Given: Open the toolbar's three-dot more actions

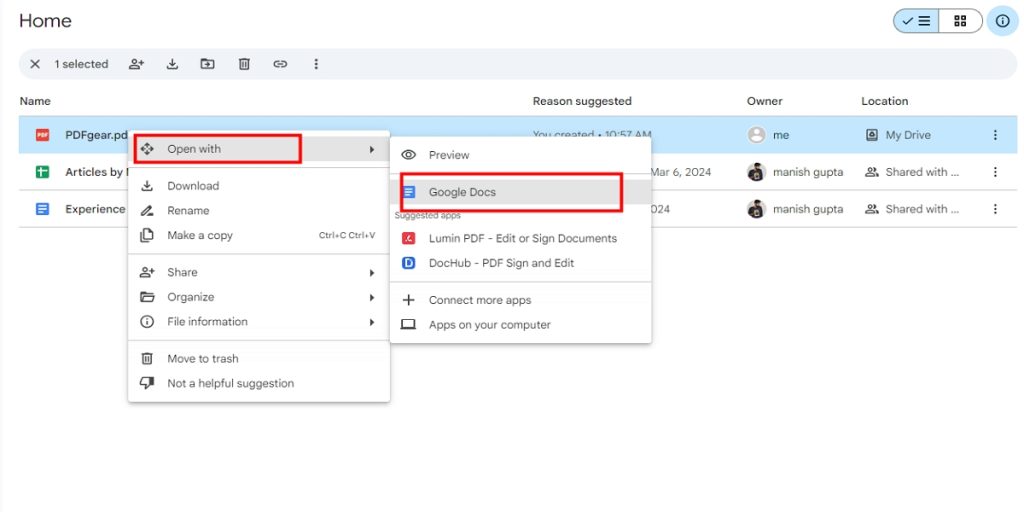Looking at the screenshot, I should pyautogui.click(x=316, y=64).
